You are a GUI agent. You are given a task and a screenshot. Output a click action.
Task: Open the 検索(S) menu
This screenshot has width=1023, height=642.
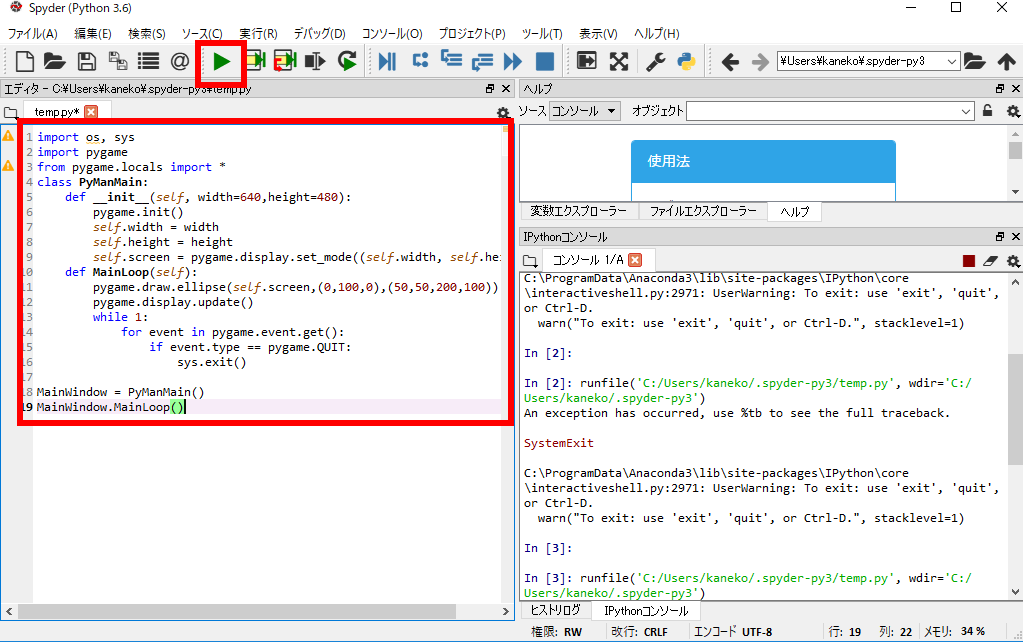(x=147, y=33)
